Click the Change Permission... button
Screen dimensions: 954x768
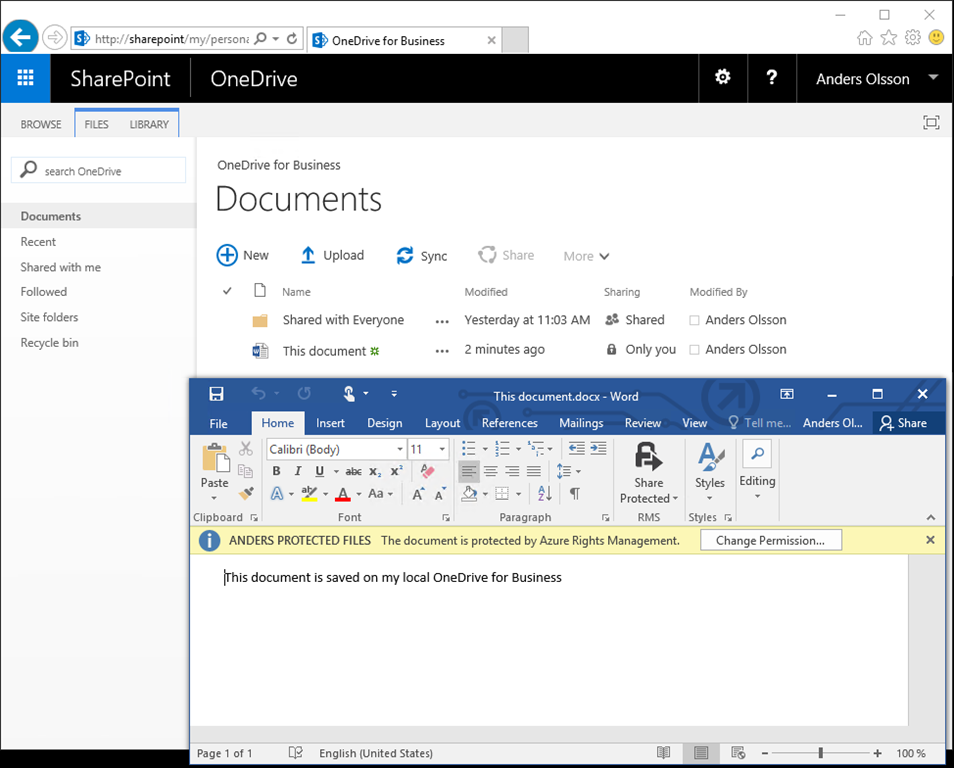point(770,541)
